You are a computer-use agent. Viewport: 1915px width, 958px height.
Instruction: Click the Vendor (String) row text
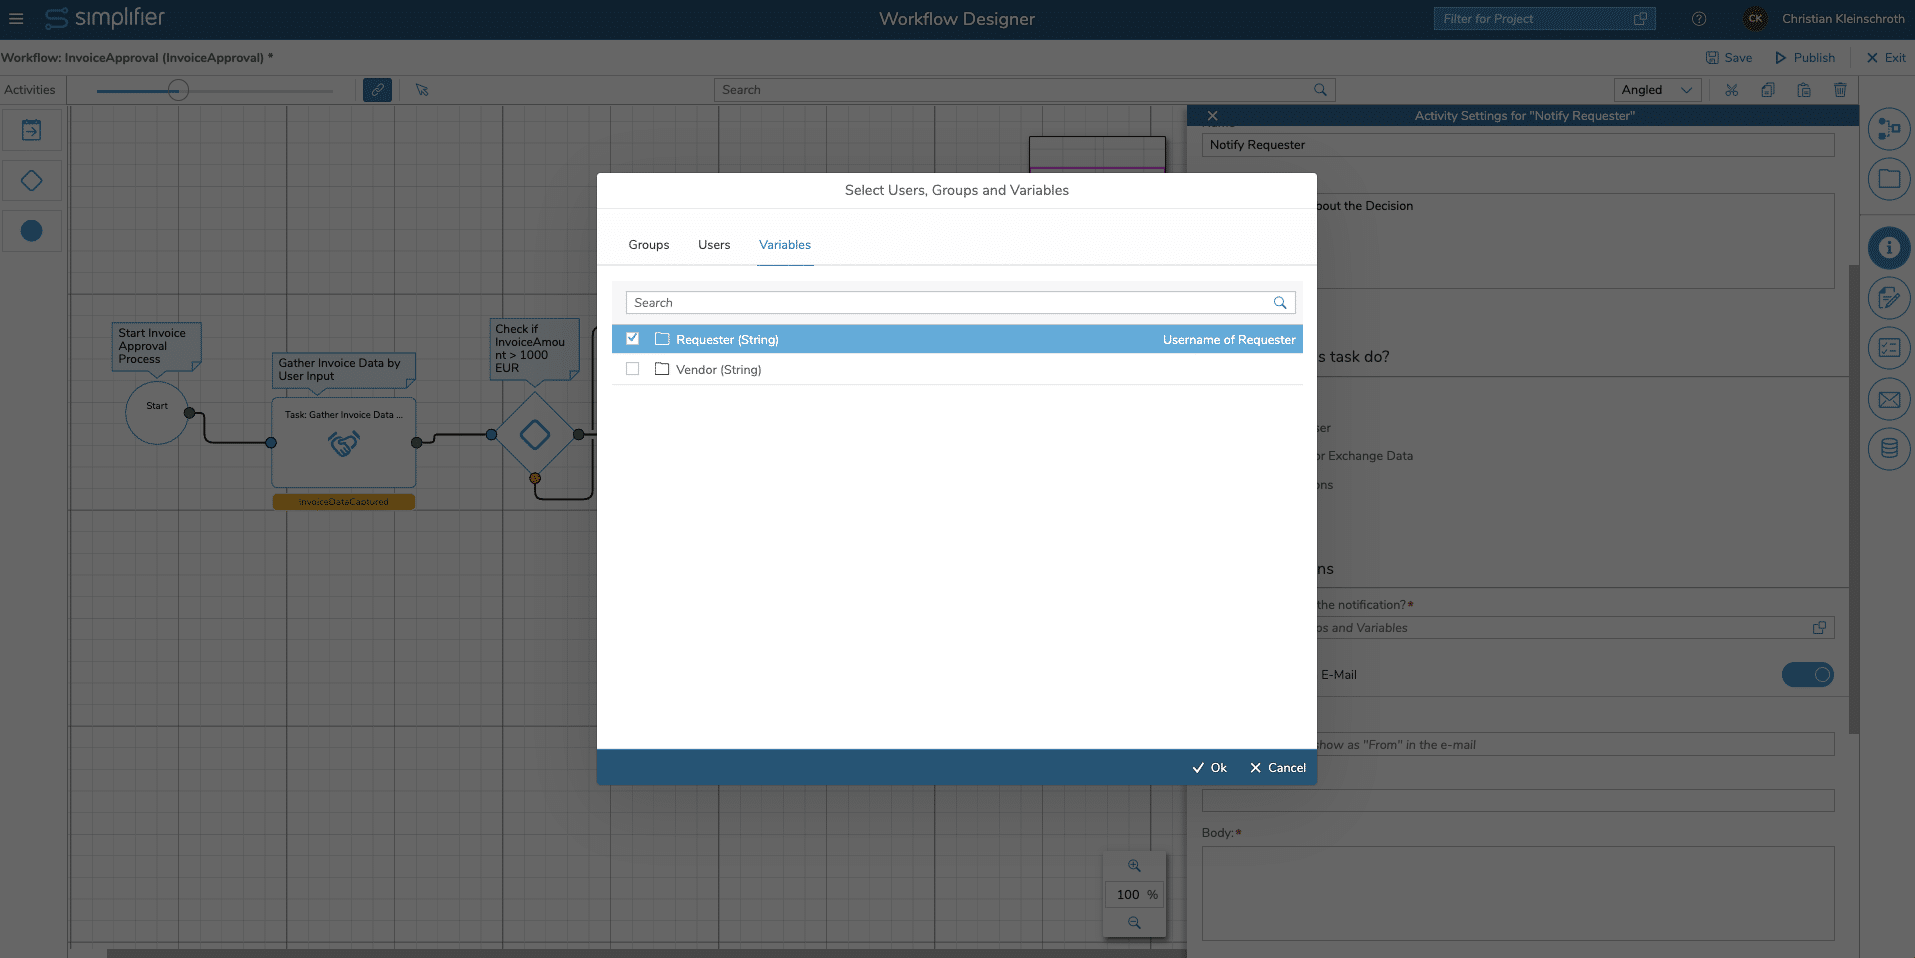[x=719, y=370]
